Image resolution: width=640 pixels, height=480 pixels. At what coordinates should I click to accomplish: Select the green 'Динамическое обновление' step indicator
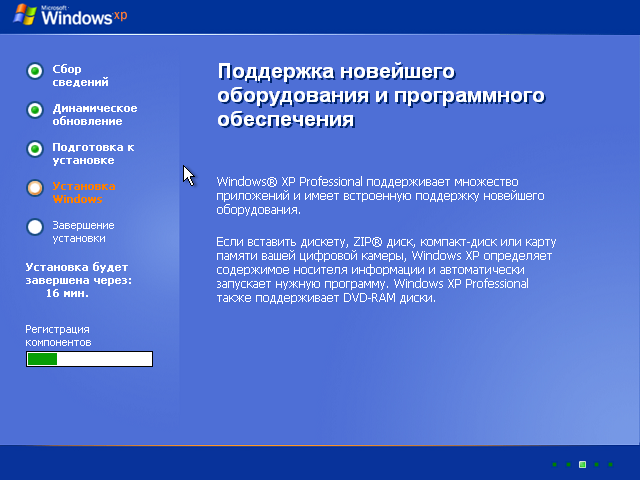pyautogui.click(x=35, y=110)
